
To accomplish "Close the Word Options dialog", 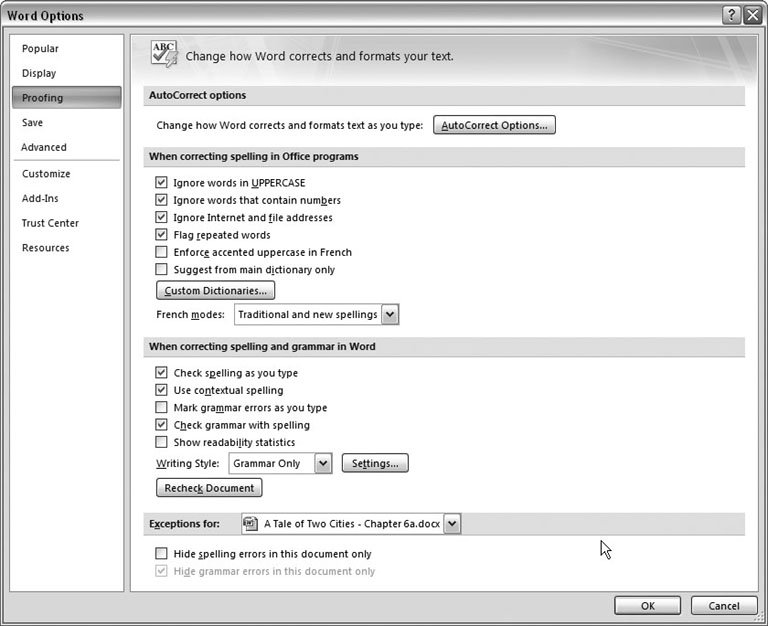I will (x=752, y=15).
